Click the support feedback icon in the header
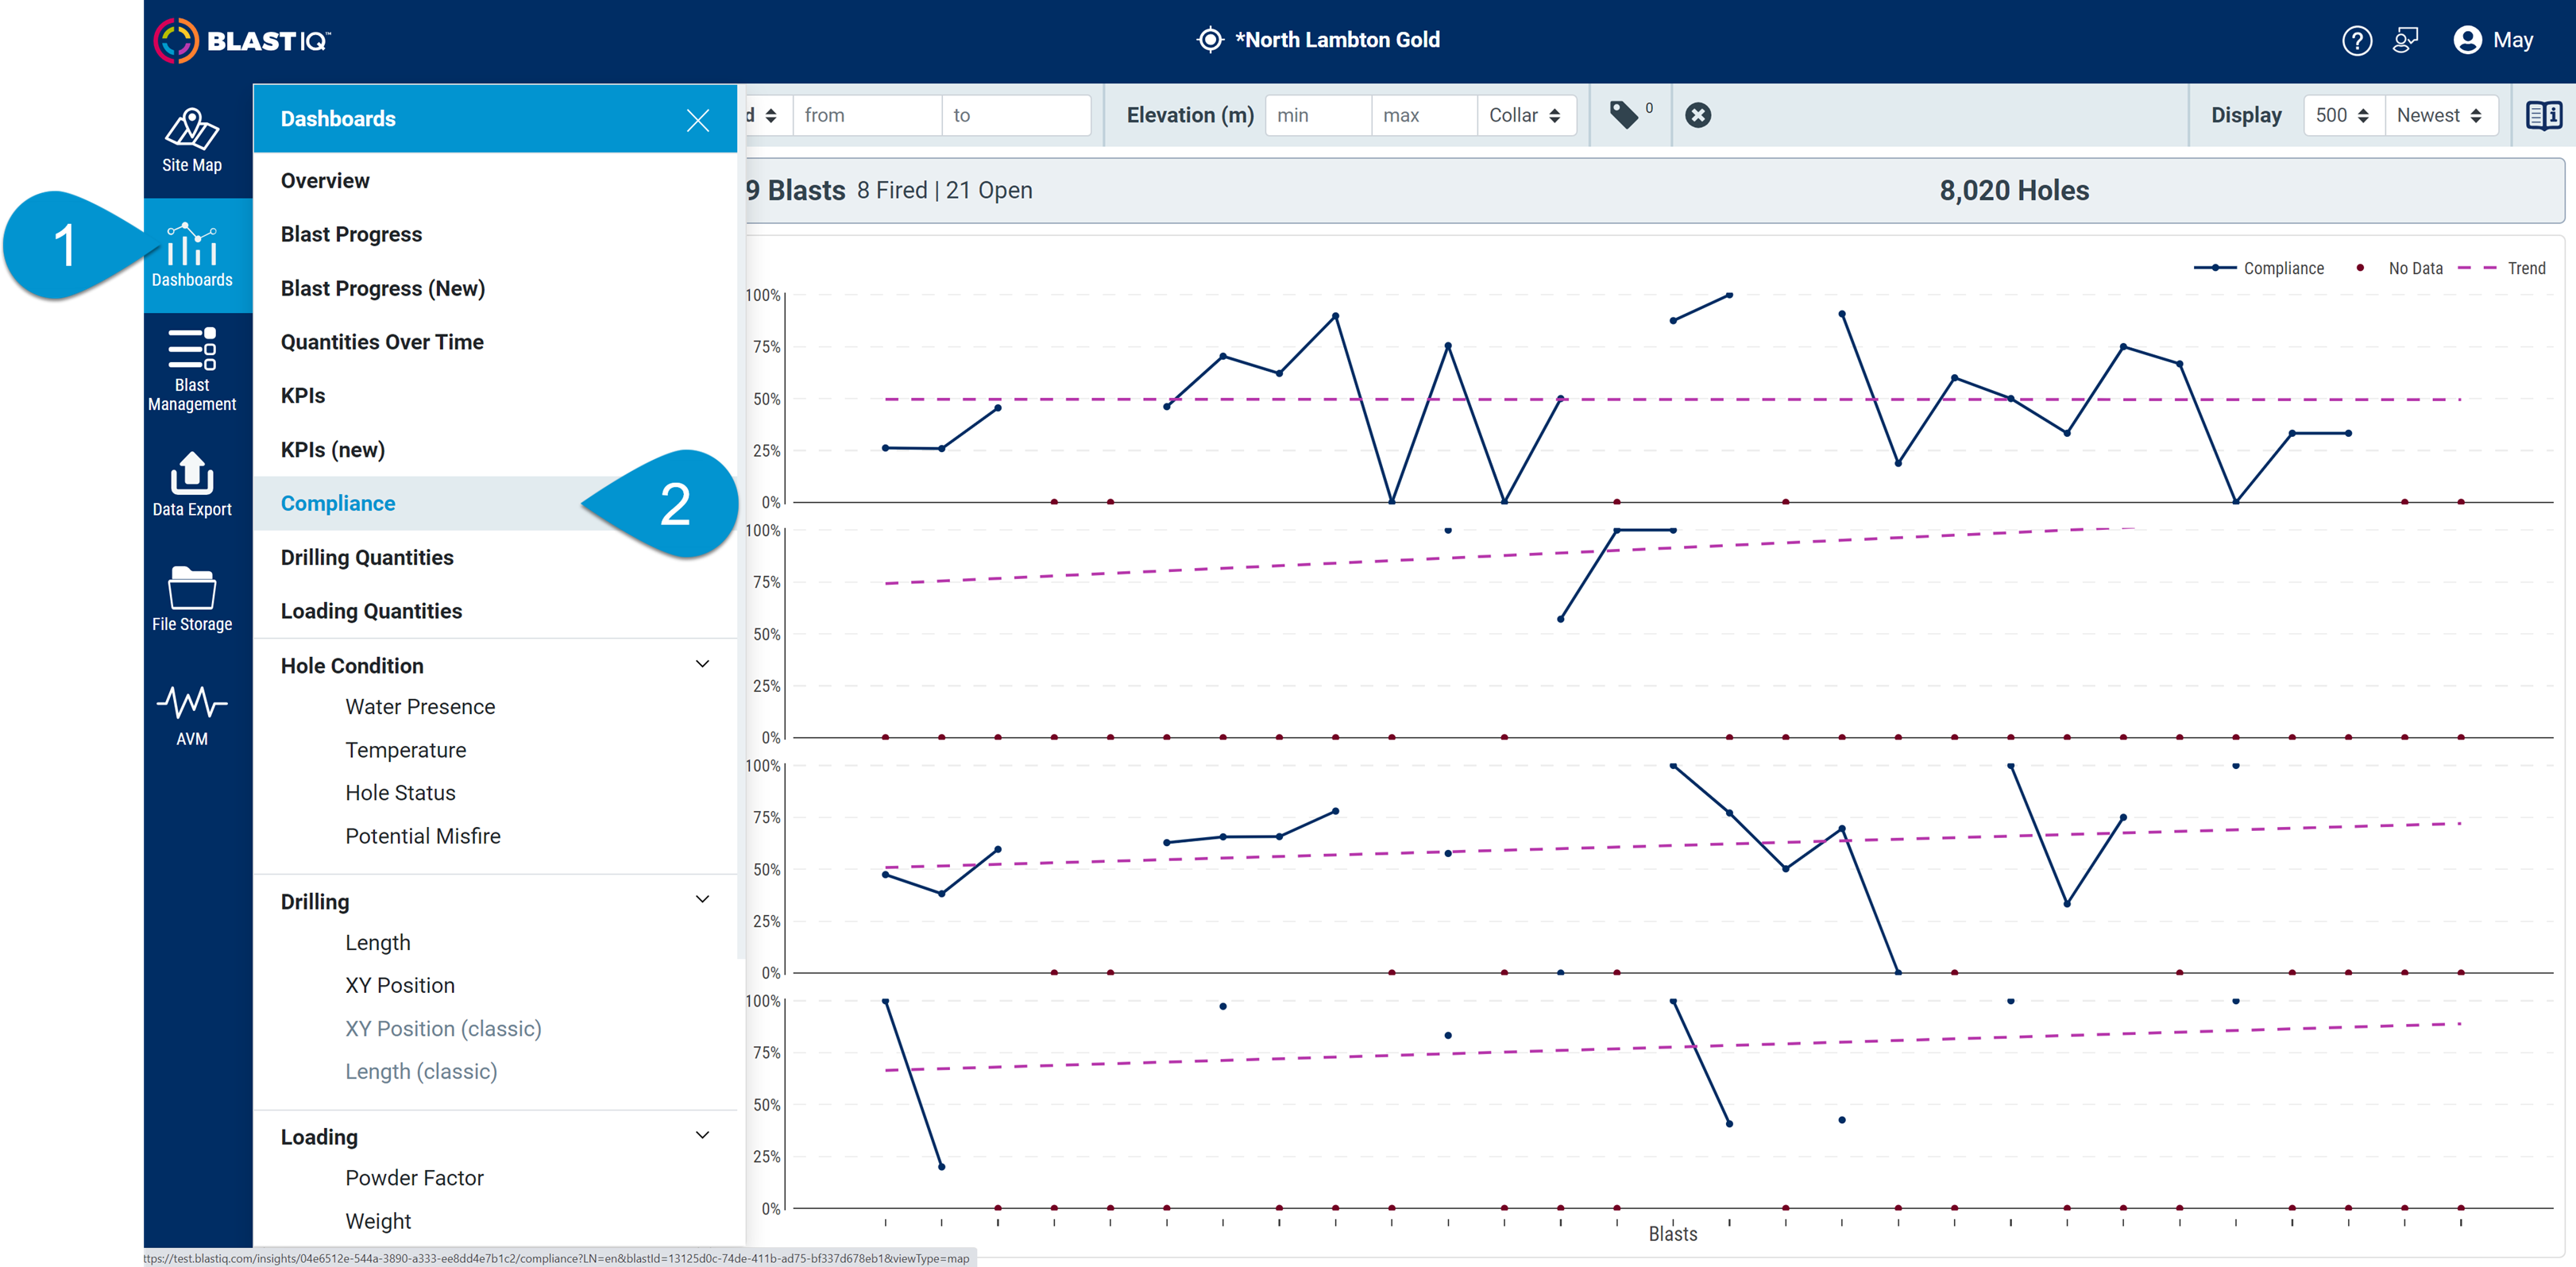Viewport: 2576px width, 1267px height. [x=2406, y=40]
